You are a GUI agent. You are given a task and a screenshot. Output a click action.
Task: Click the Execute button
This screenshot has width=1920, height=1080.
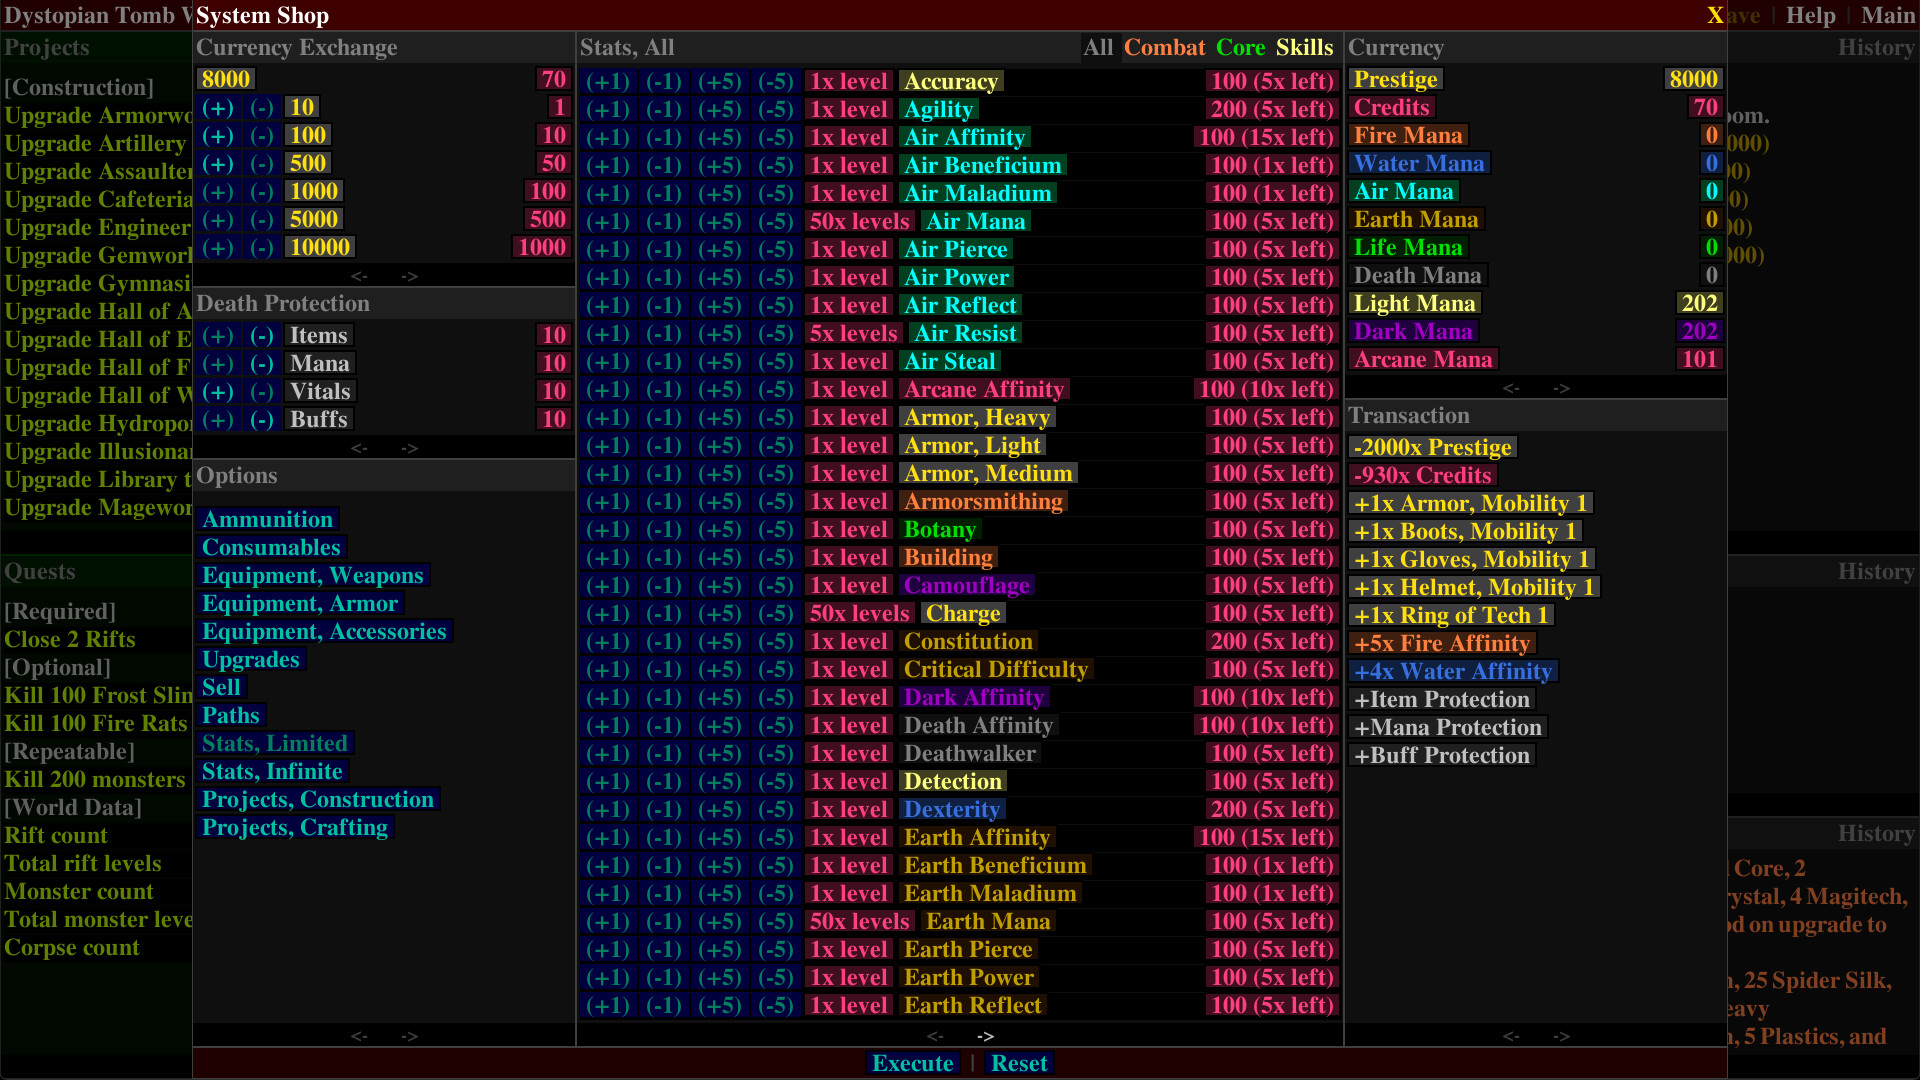click(x=912, y=1063)
